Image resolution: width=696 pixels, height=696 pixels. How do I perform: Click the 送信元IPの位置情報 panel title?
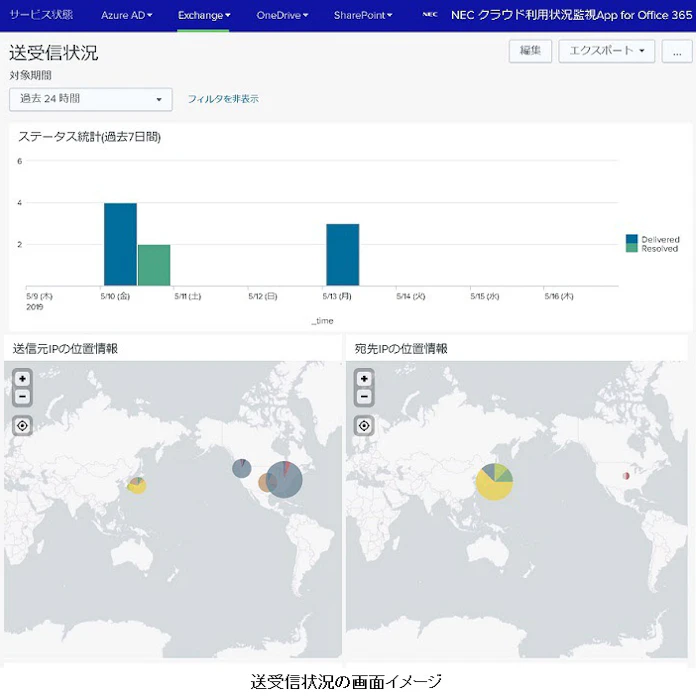(65, 349)
